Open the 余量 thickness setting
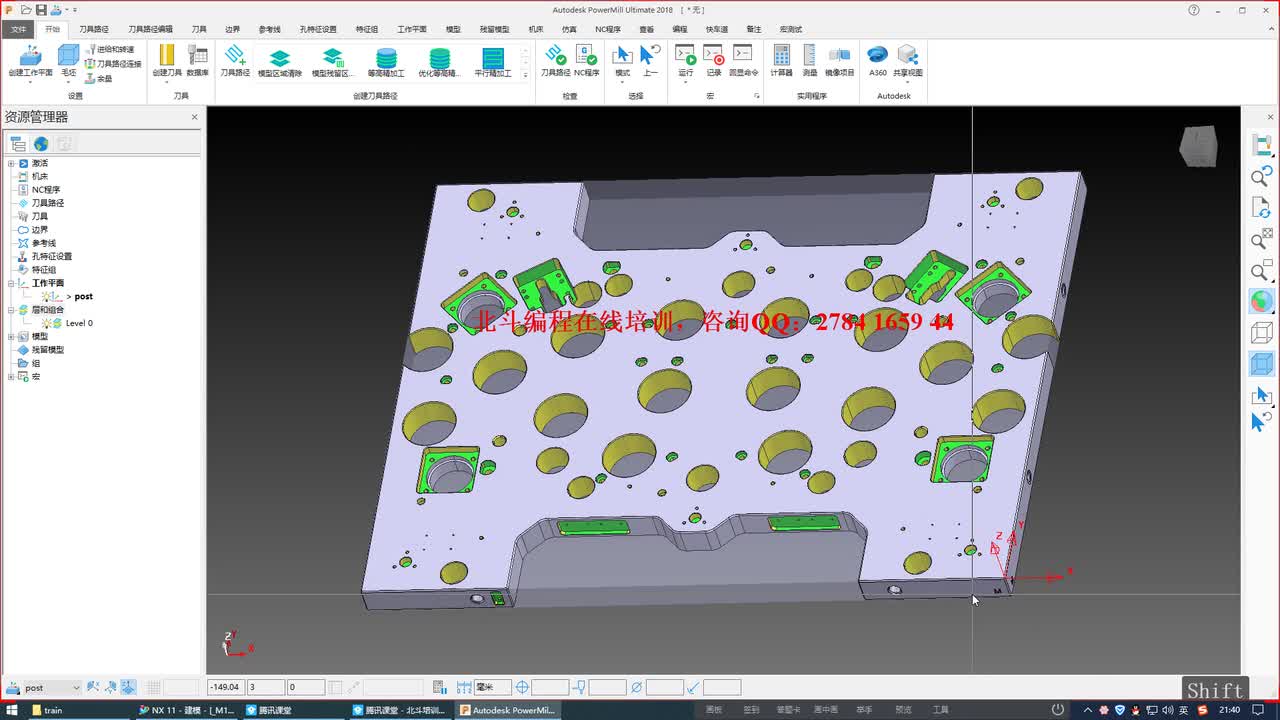 tap(98, 78)
